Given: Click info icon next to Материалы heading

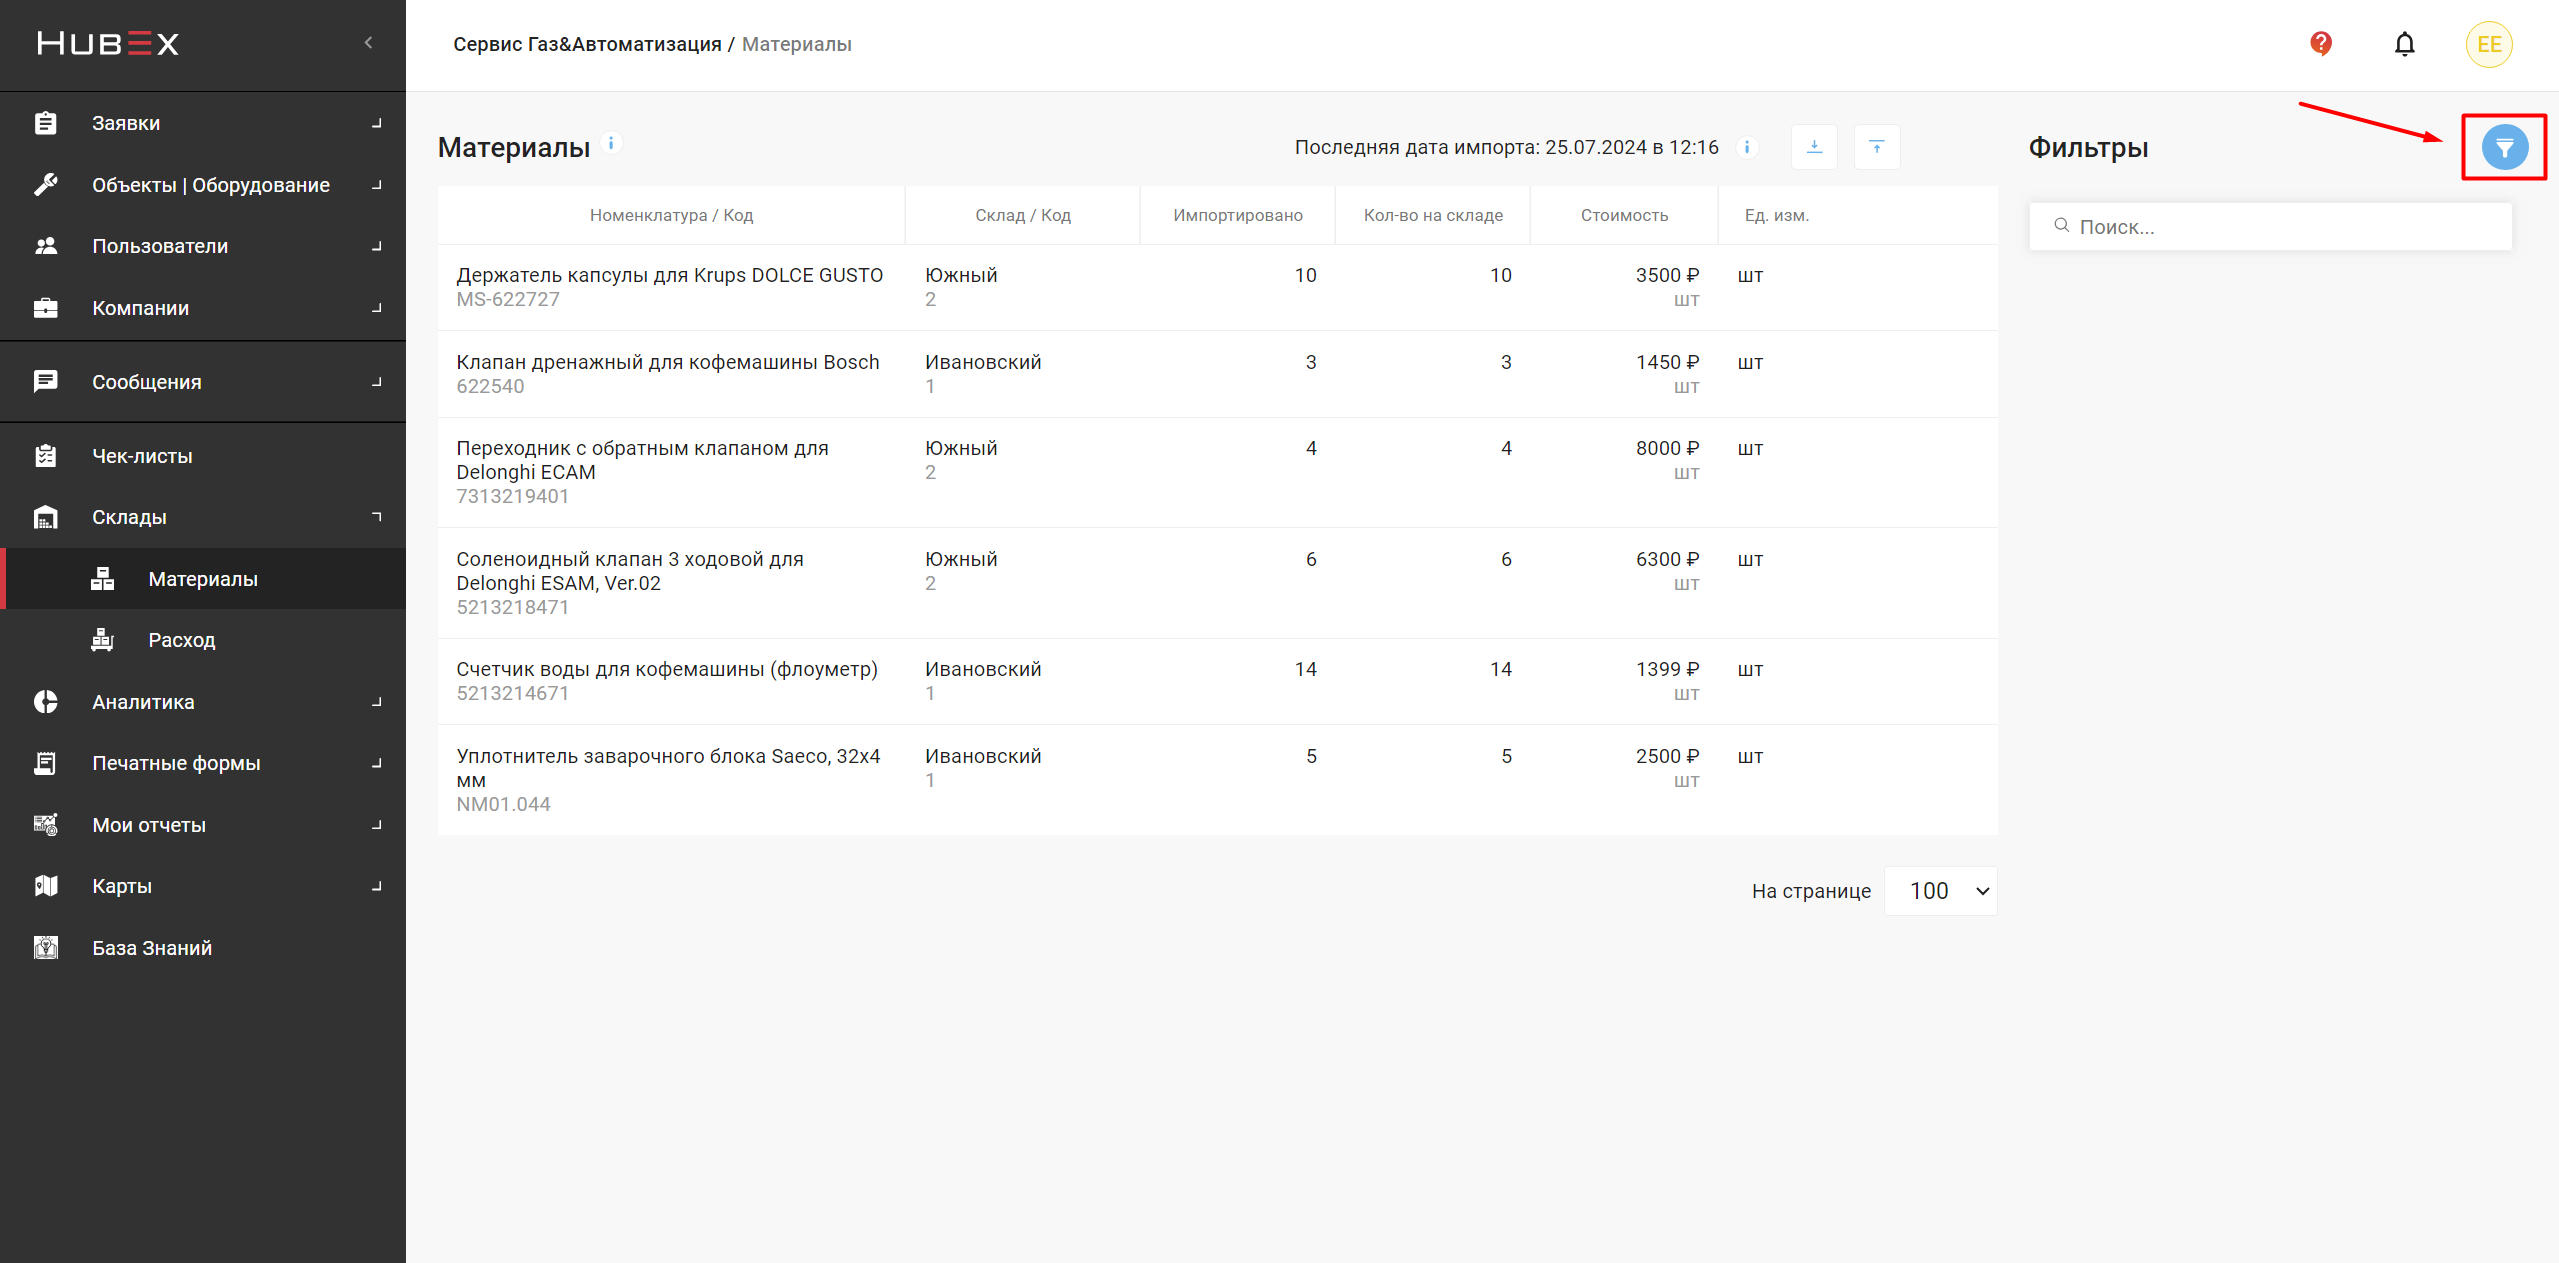Looking at the screenshot, I should pos(611,143).
